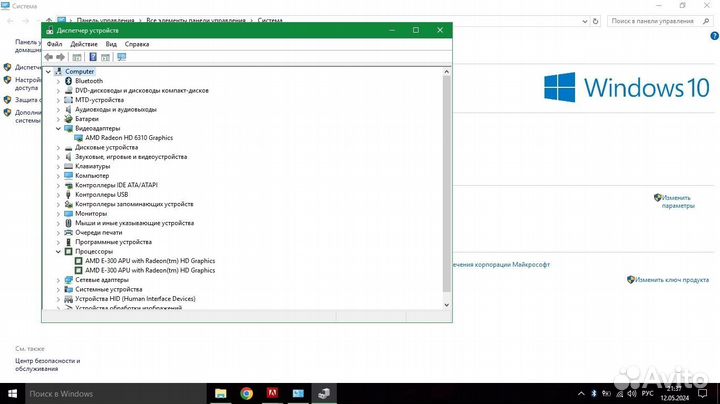Click the Видеоадаптеры display adapter icon
The height and width of the screenshot is (404, 720).
click(68, 129)
